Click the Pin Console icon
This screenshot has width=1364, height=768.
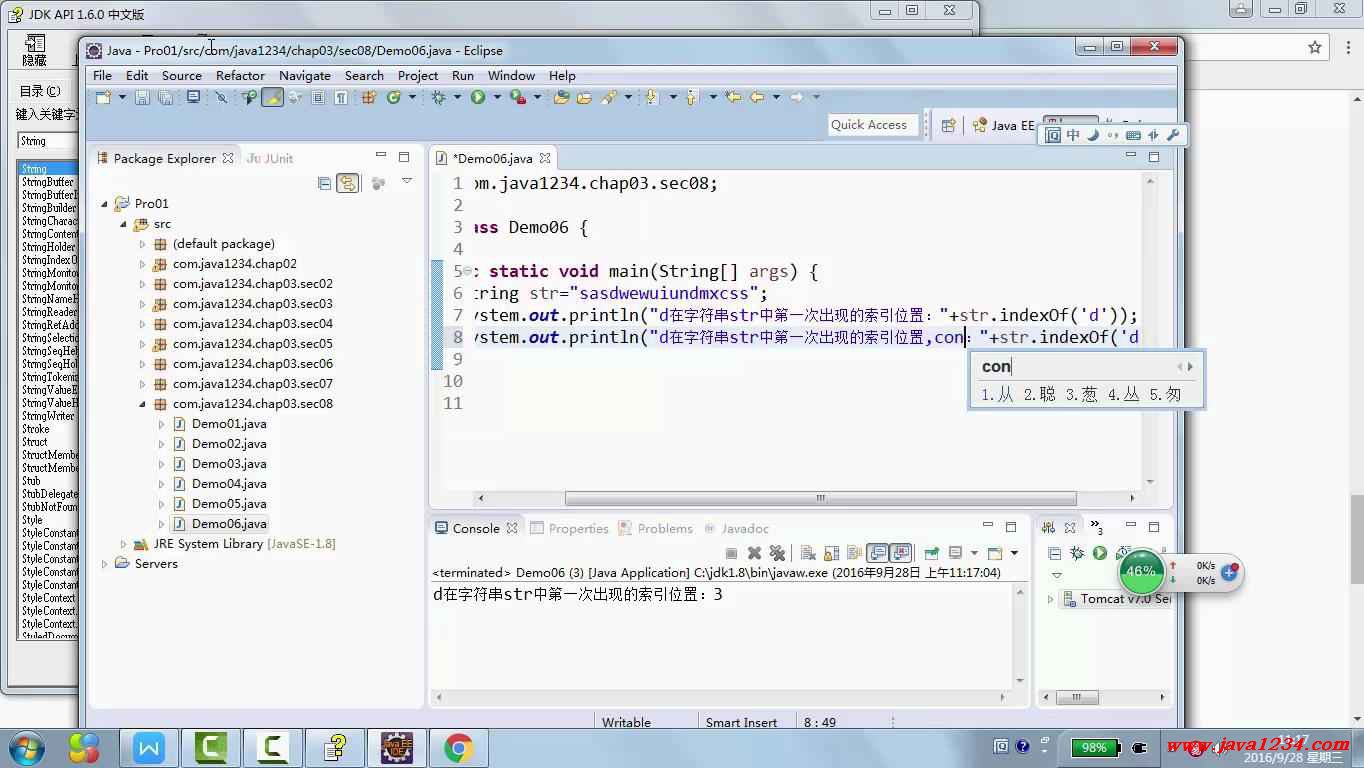coord(931,553)
